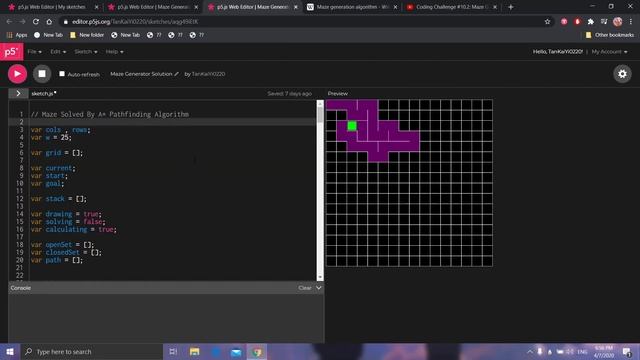Open the notification center icon

coord(627,351)
